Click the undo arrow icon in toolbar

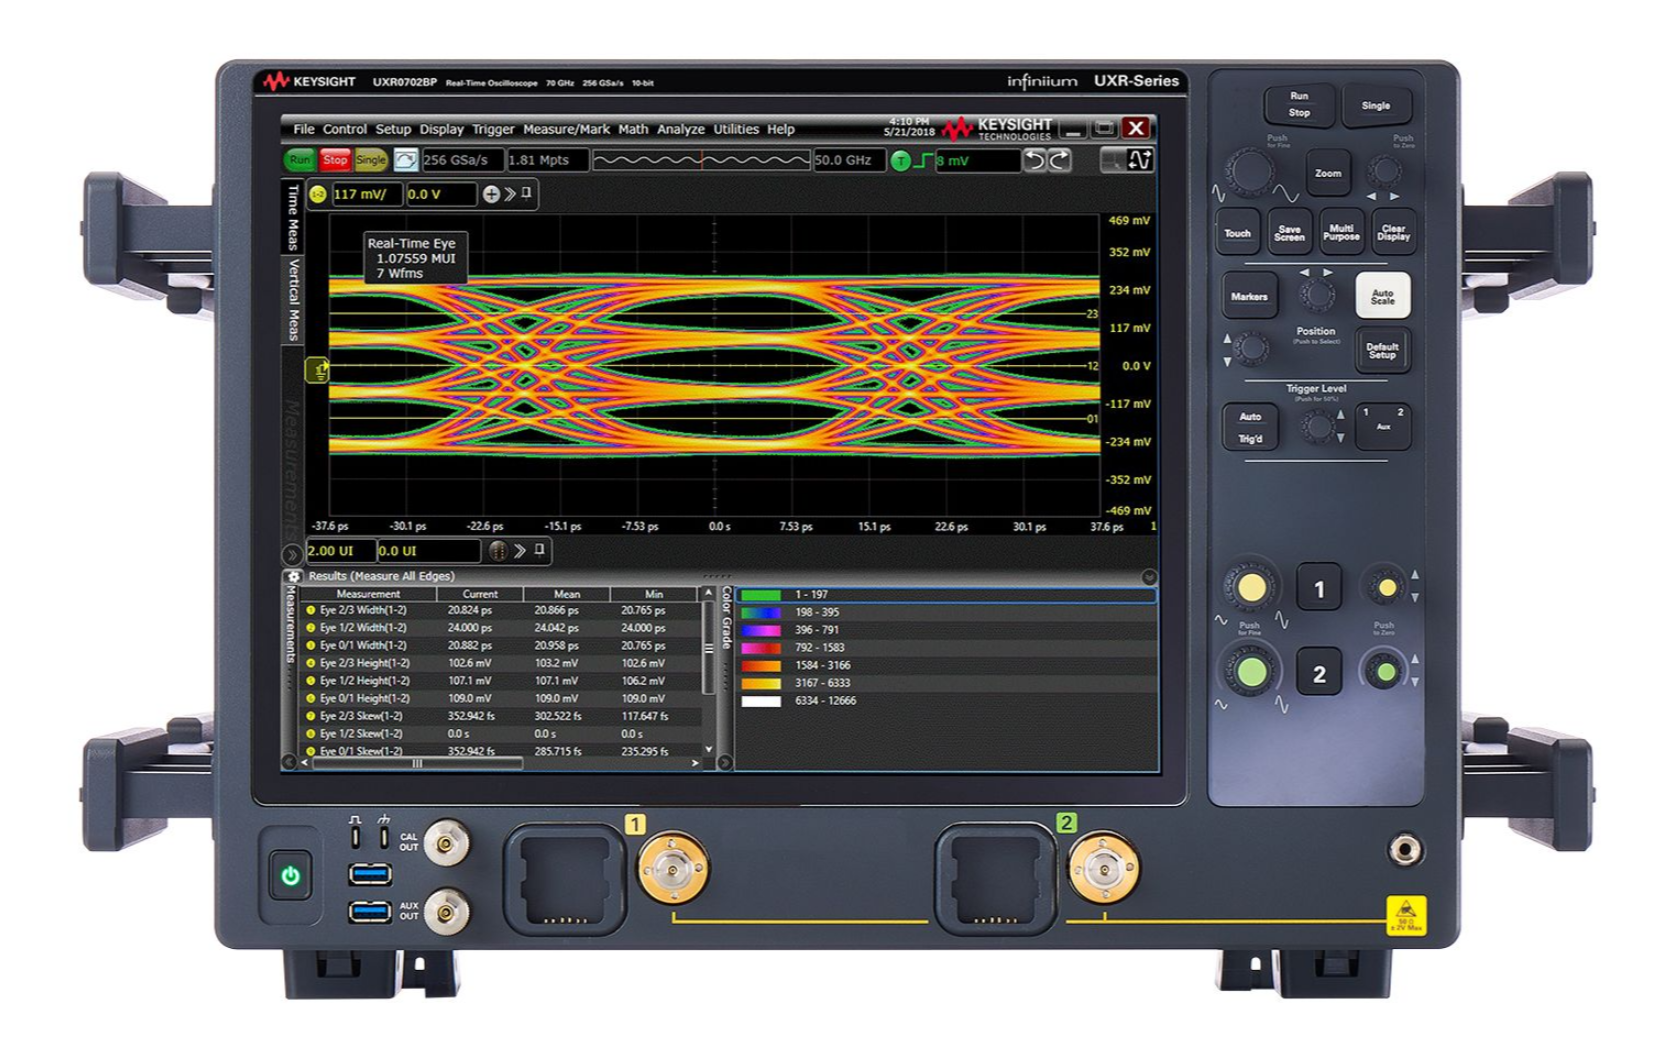click(x=1035, y=160)
